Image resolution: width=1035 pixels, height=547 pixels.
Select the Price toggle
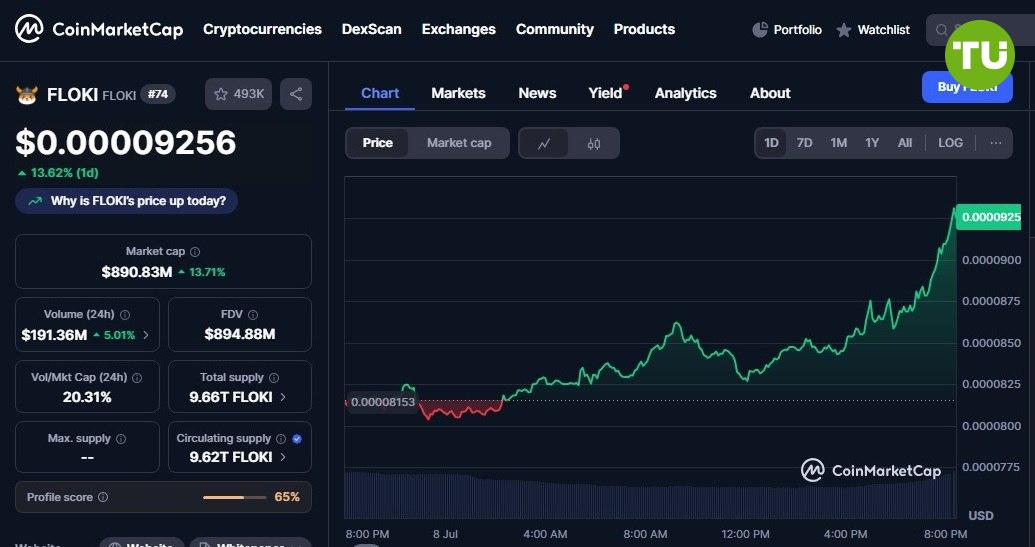(378, 143)
